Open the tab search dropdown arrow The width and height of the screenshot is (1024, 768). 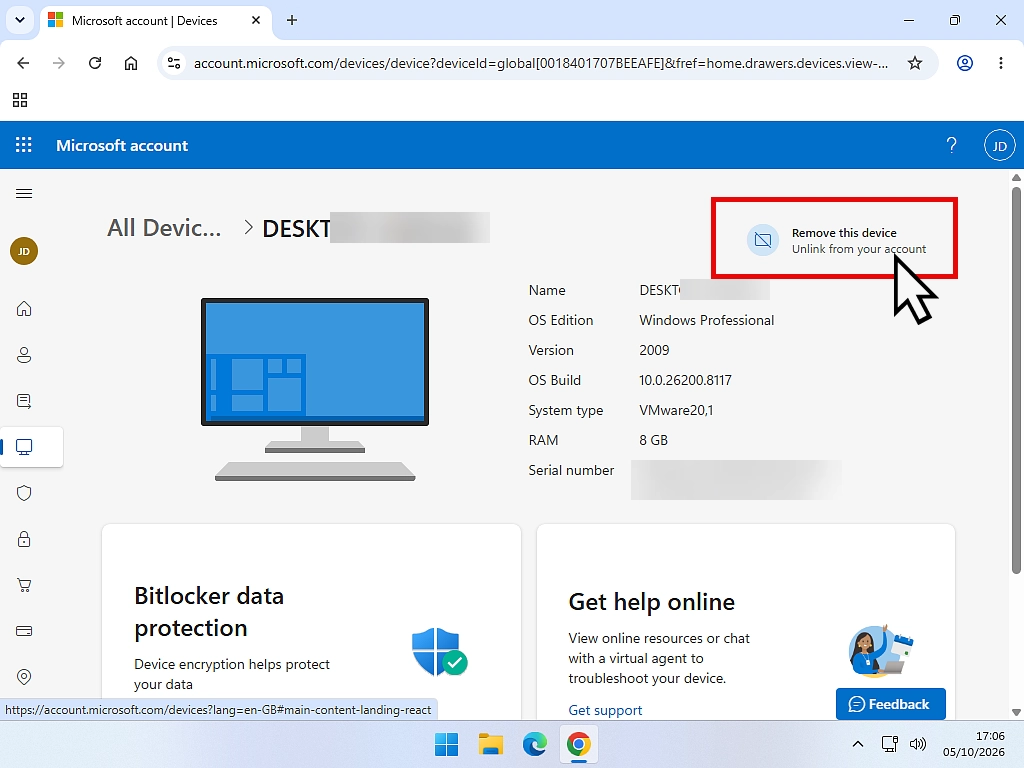coord(20,20)
